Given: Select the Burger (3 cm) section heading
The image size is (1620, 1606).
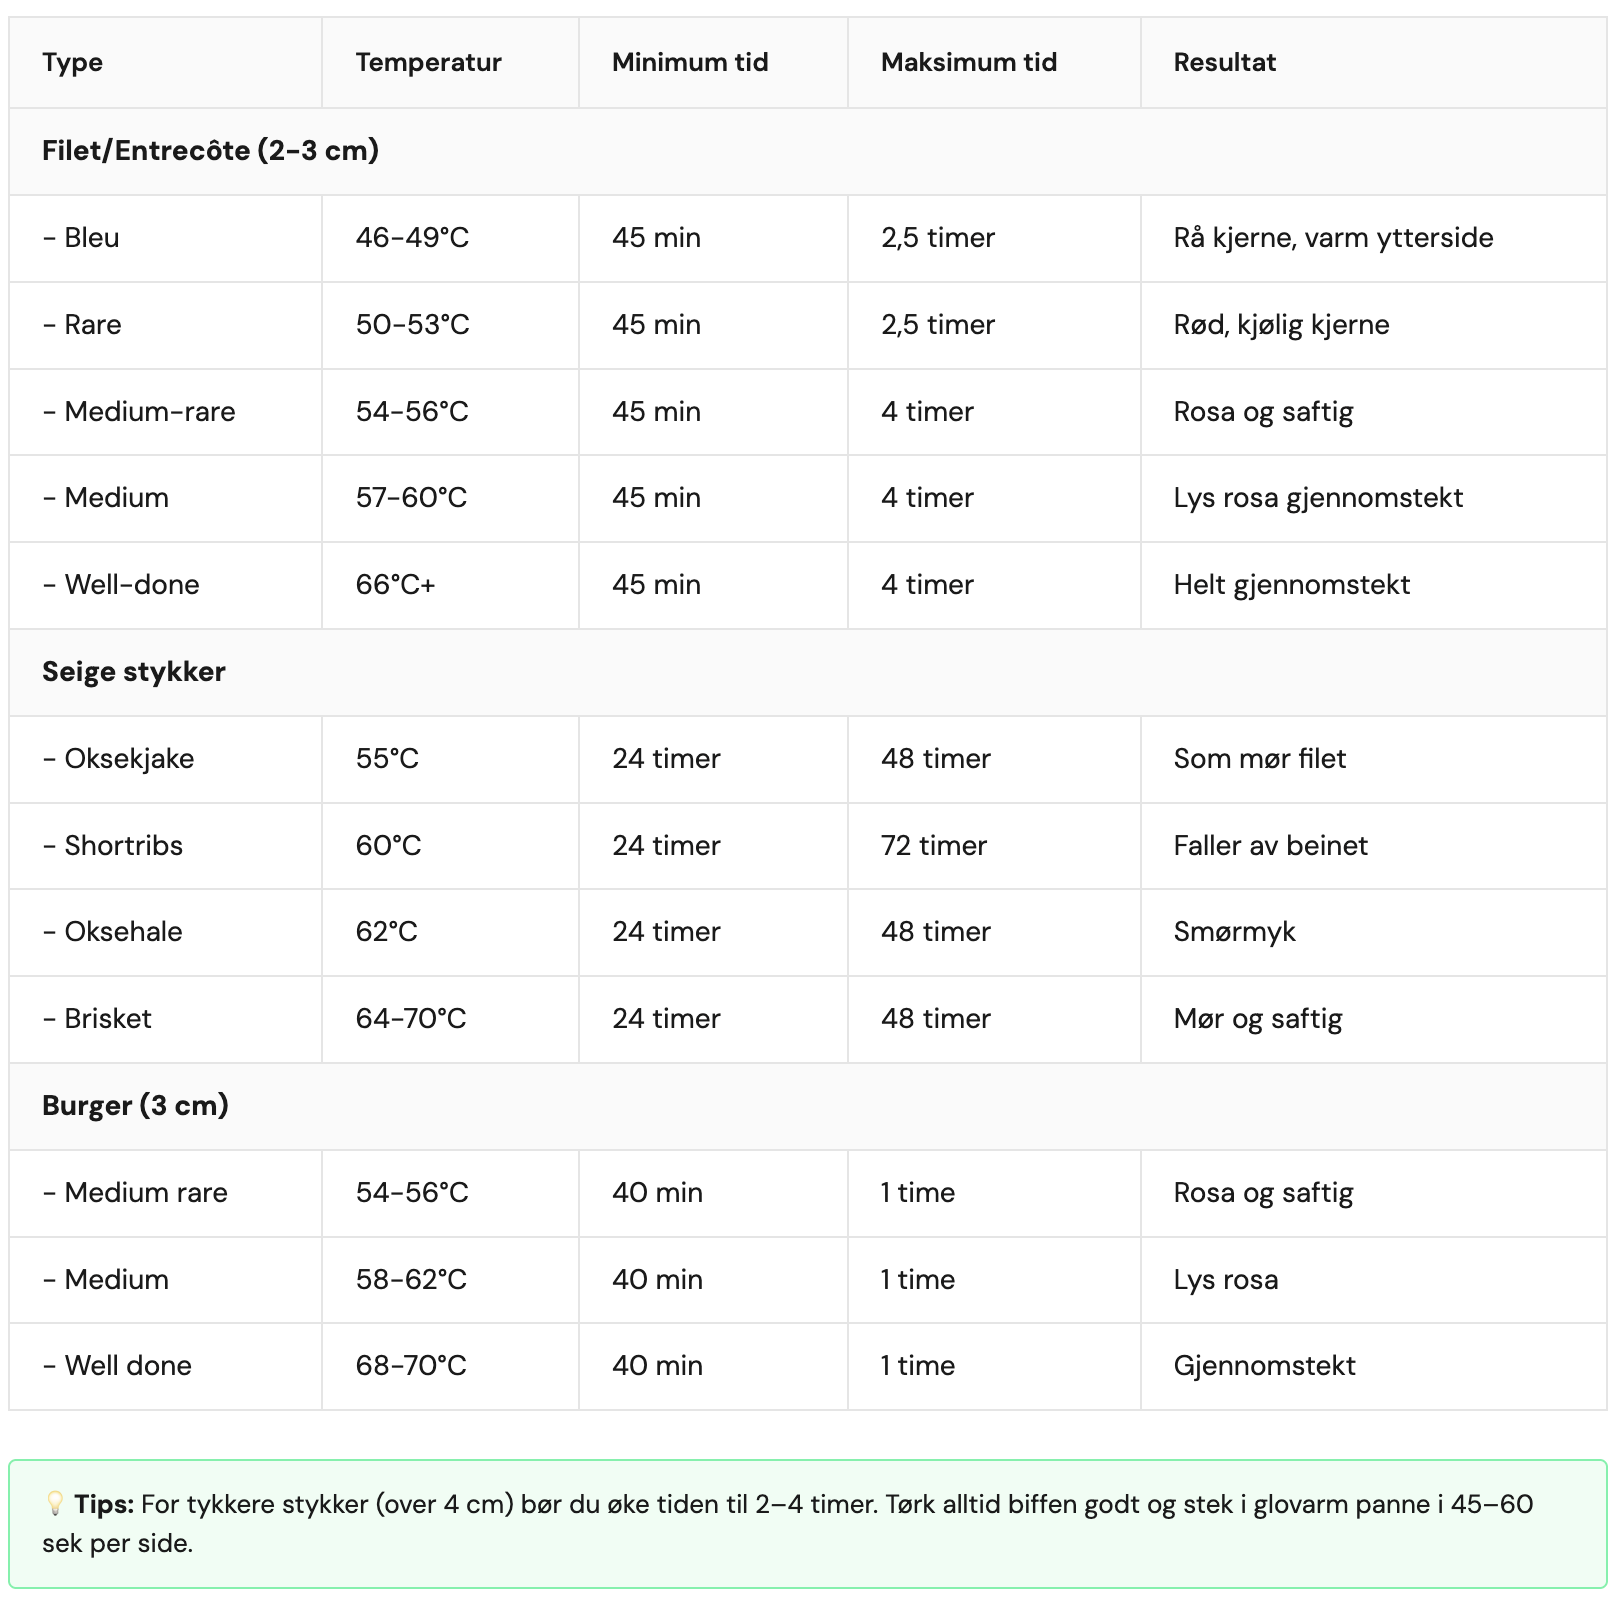Looking at the screenshot, I should (x=135, y=1105).
